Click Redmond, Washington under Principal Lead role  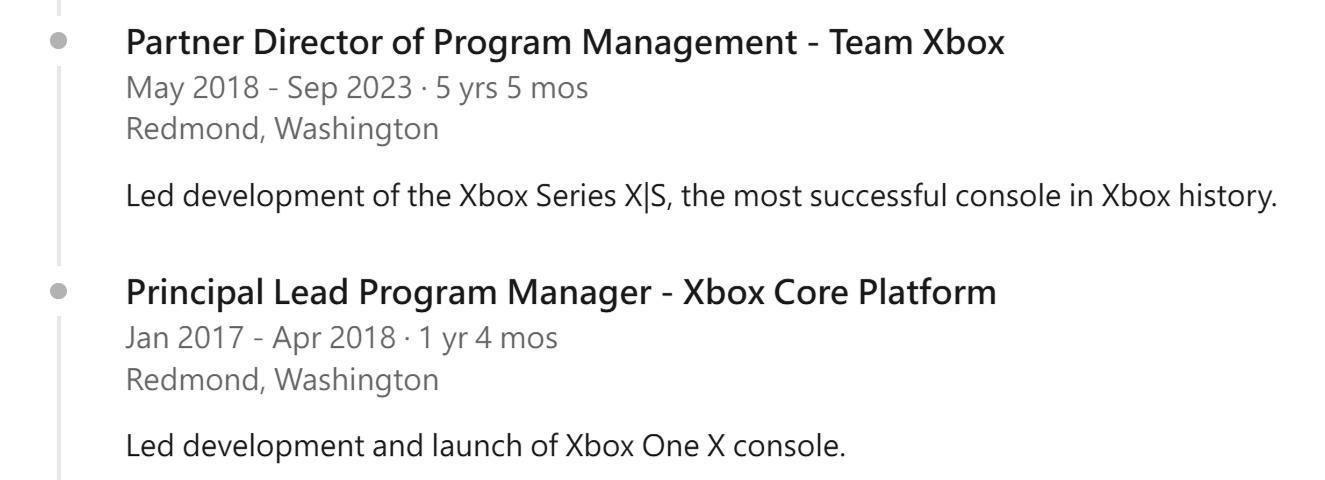click(x=281, y=379)
